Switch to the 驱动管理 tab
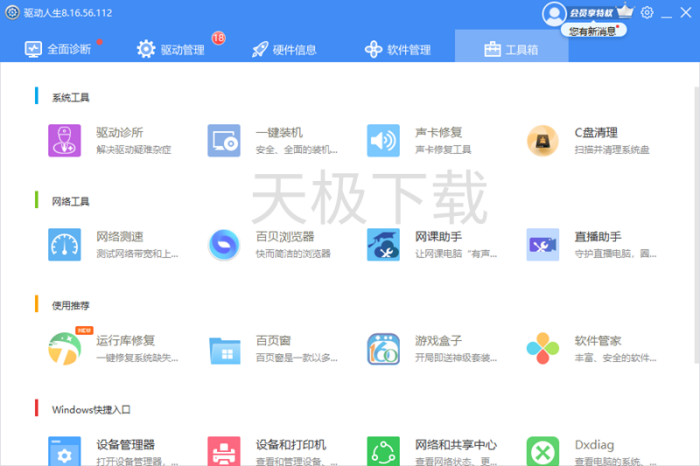This screenshot has height=466, width=700. pyautogui.click(x=171, y=49)
